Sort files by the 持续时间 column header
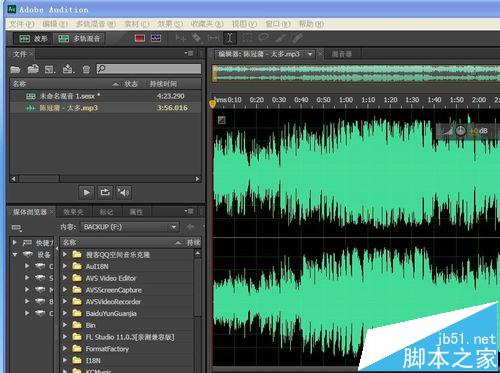500x373 pixels. click(163, 84)
